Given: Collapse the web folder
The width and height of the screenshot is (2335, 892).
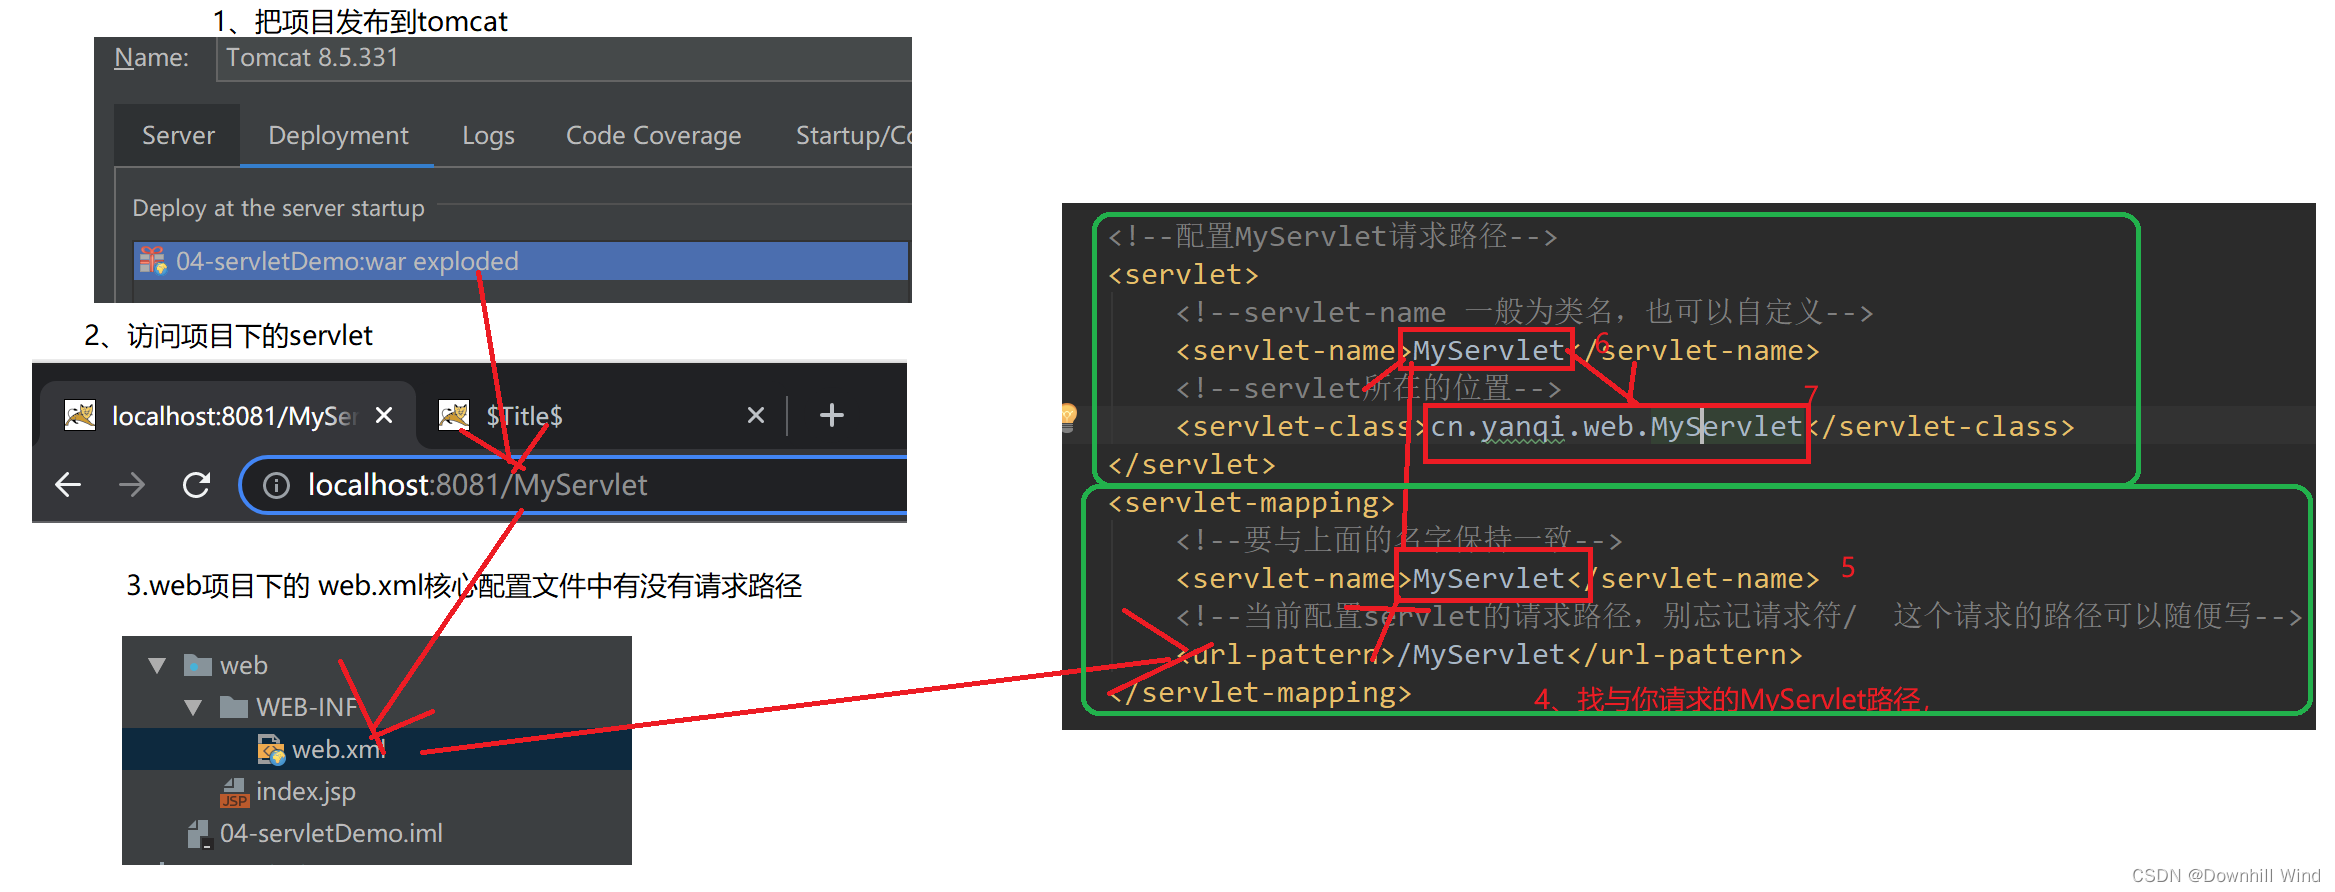Looking at the screenshot, I should [x=157, y=665].
